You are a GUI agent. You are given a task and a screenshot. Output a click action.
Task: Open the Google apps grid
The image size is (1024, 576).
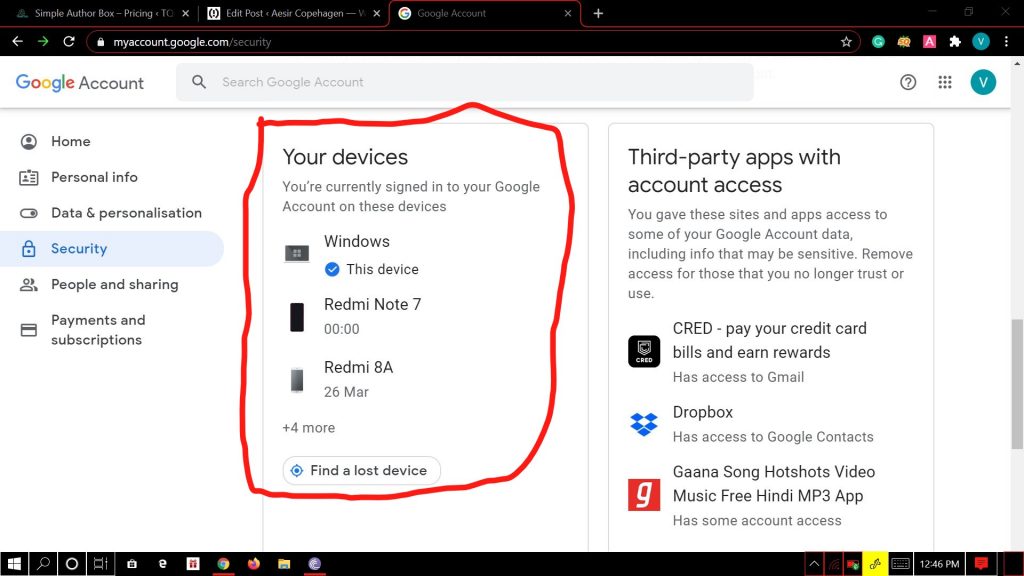(944, 82)
